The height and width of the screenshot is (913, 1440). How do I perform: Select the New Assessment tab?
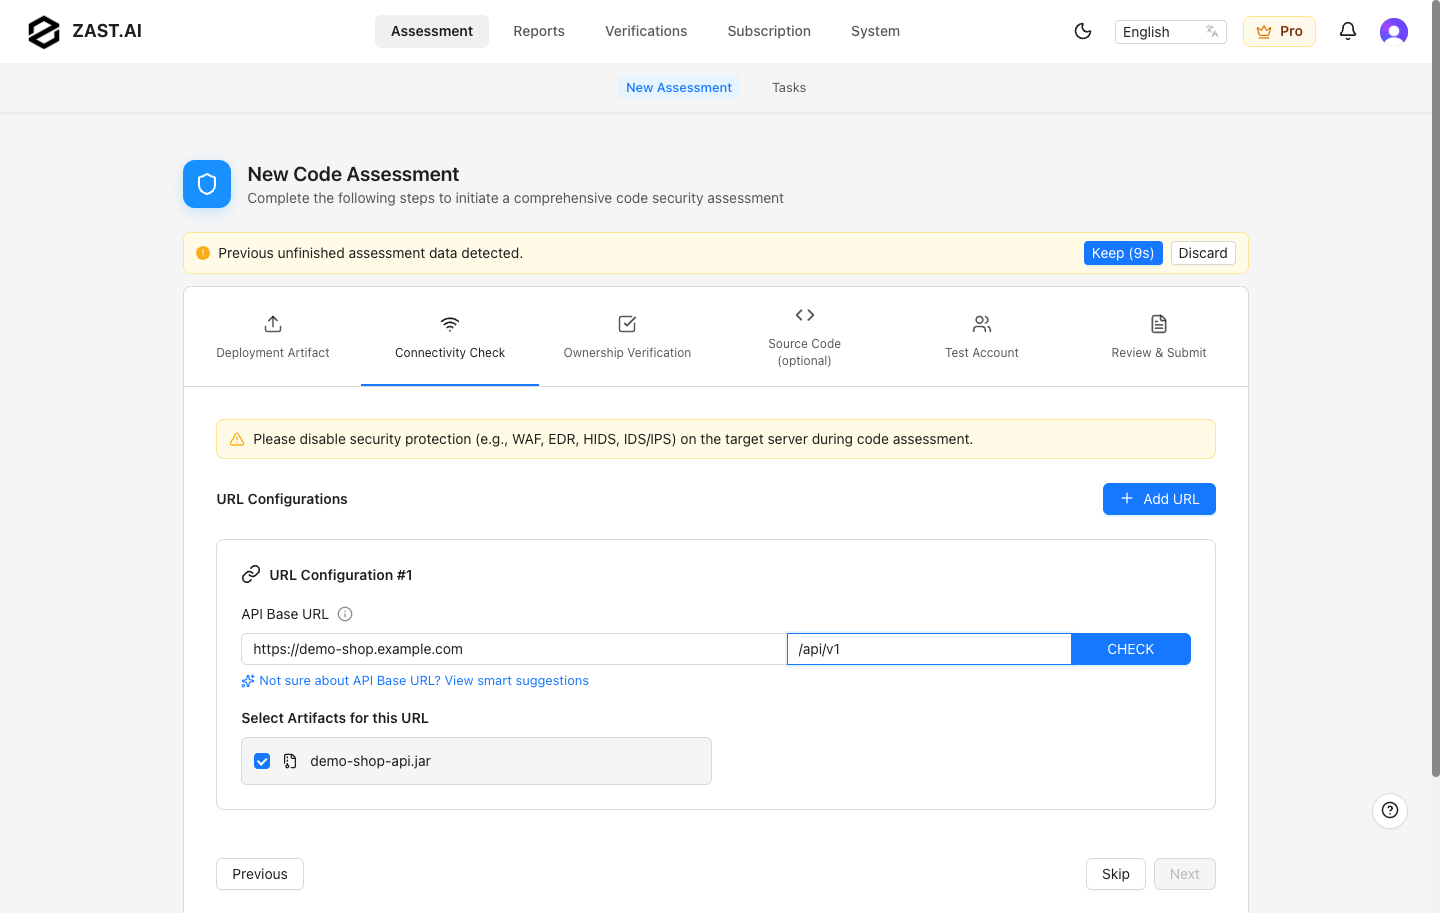coord(679,88)
